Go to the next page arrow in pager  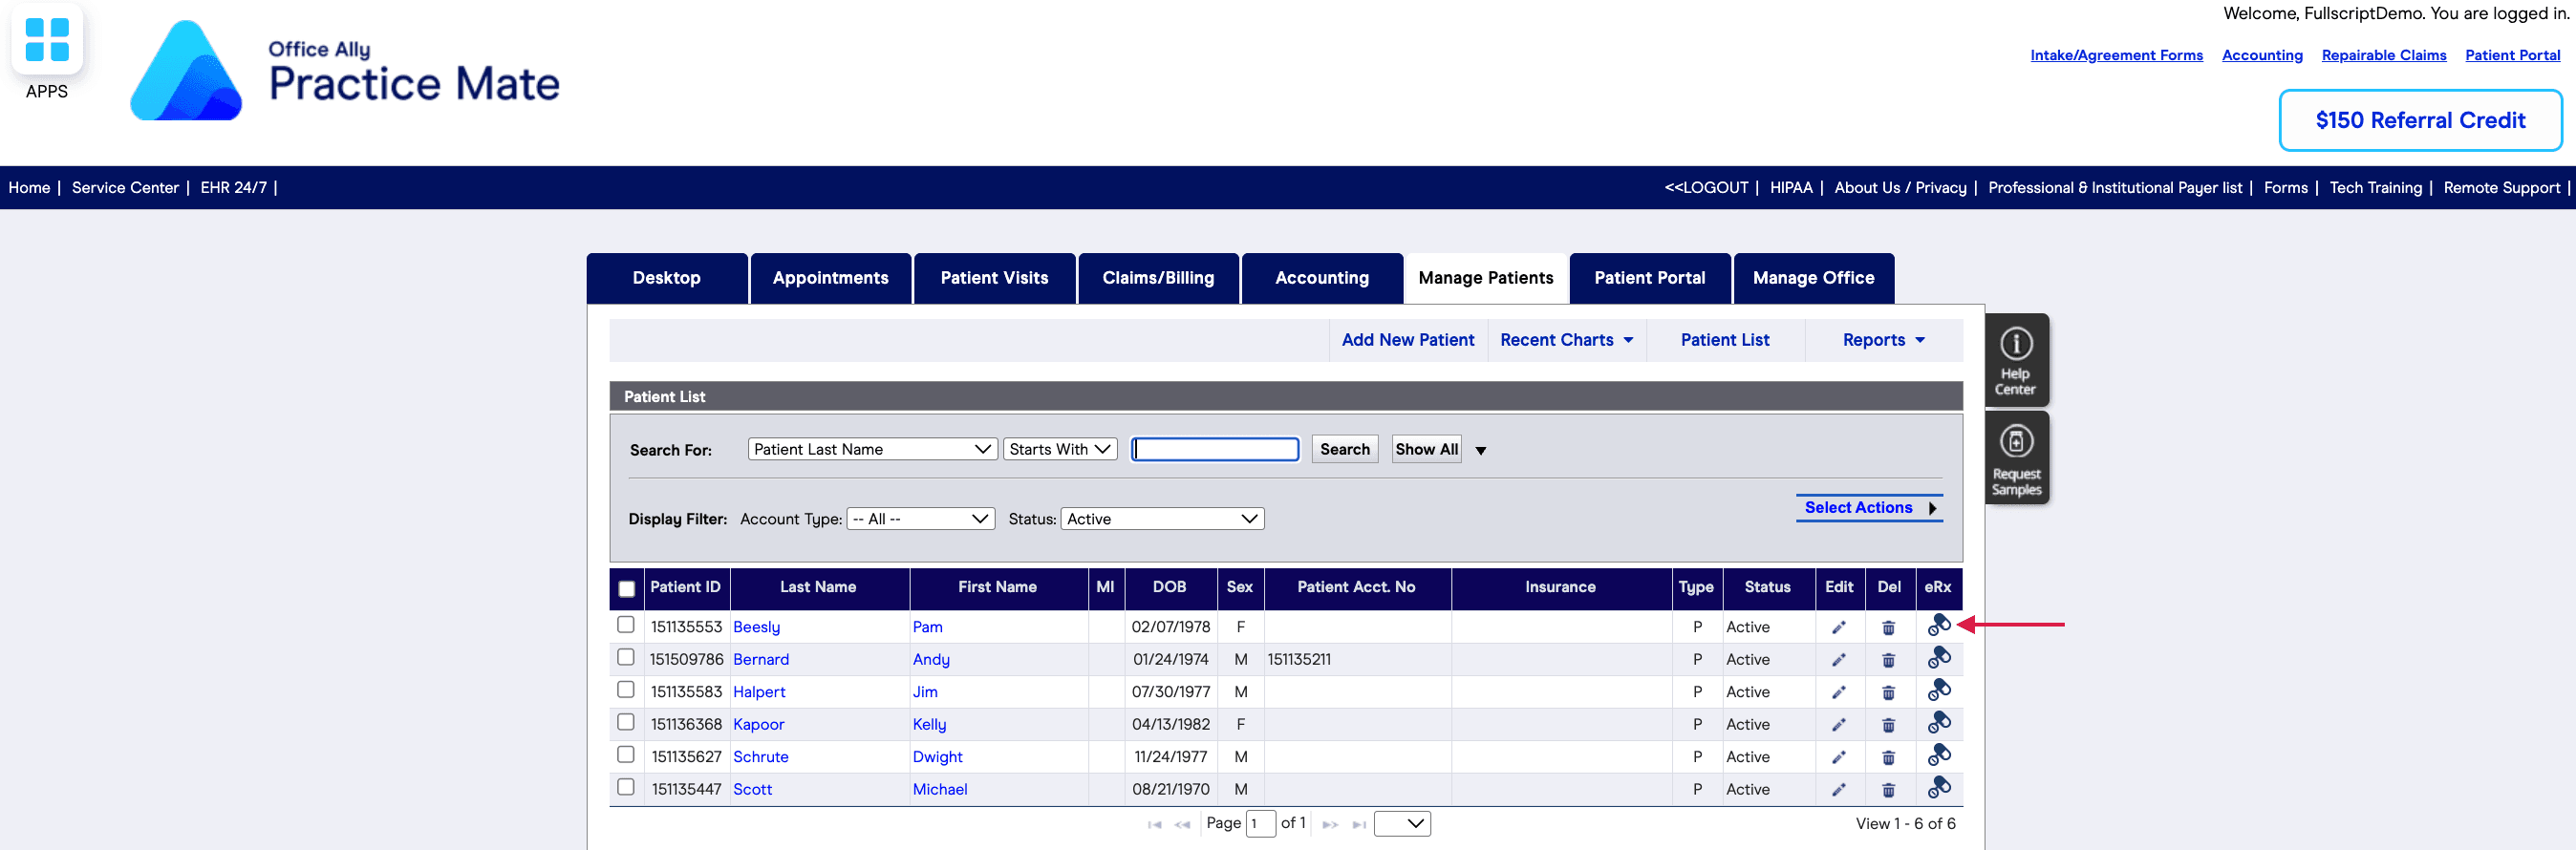1330,825
